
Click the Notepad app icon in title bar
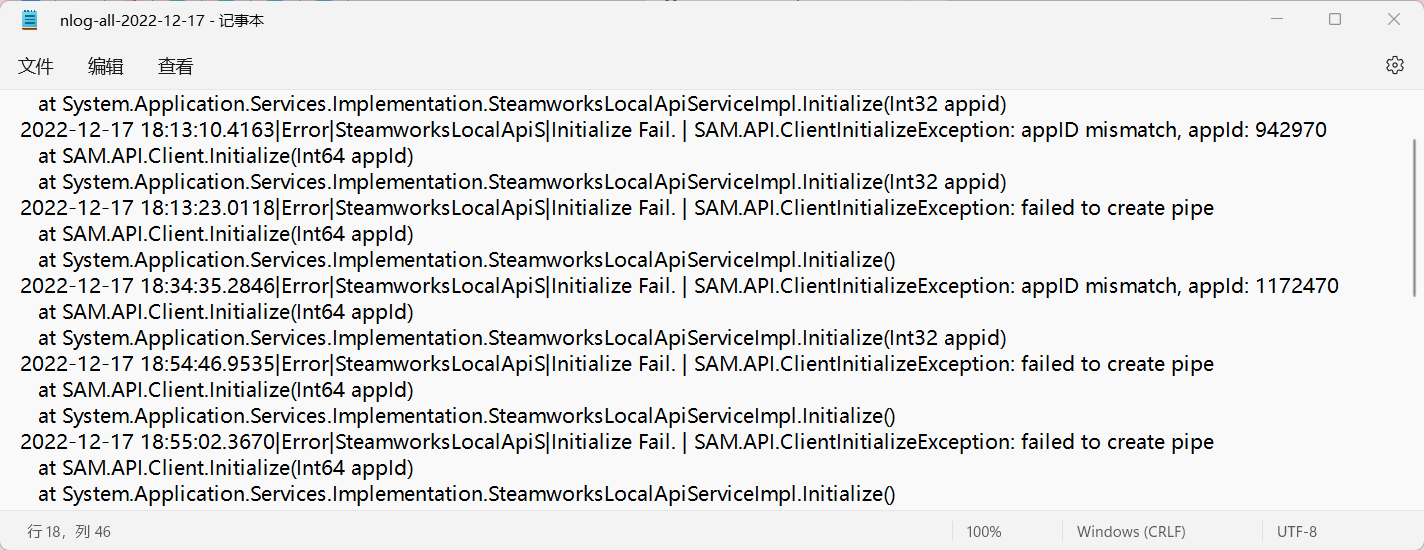(x=30, y=19)
